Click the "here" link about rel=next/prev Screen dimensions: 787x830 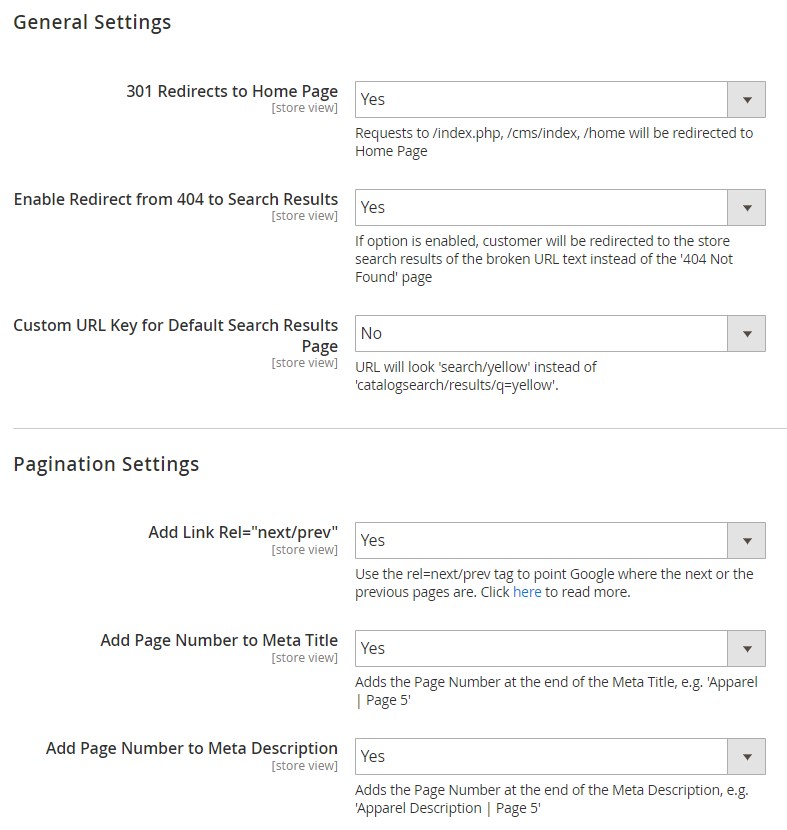pyautogui.click(x=527, y=592)
